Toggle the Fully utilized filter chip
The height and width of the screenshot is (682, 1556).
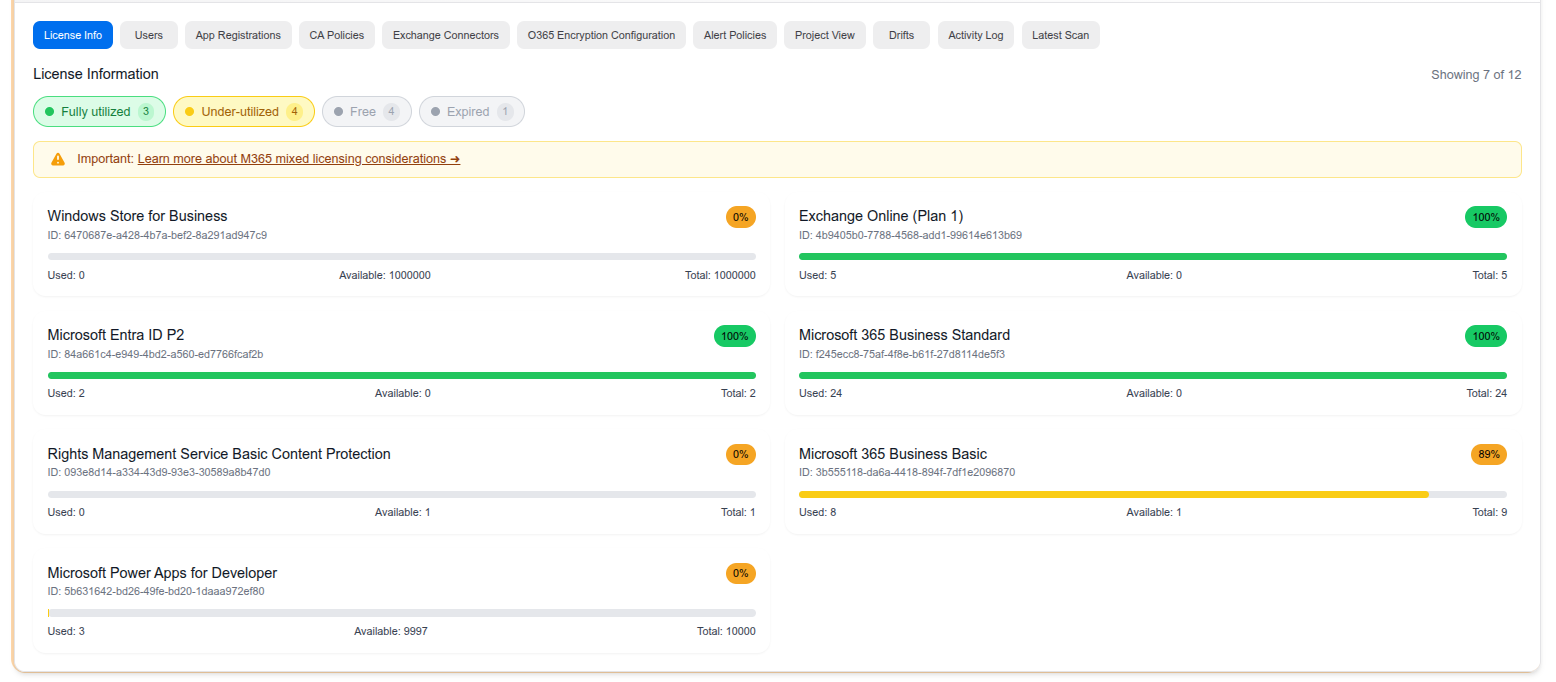99,112
